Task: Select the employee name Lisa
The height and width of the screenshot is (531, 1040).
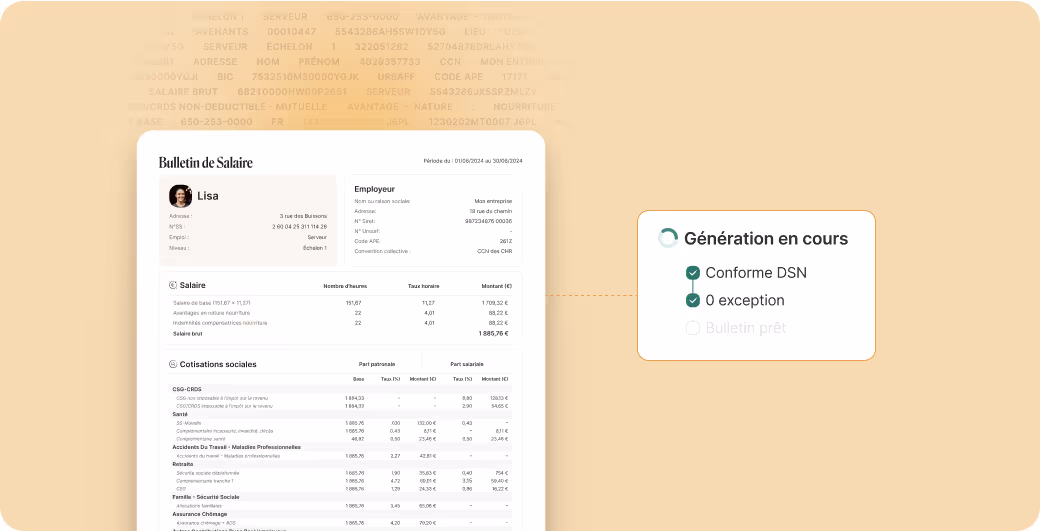Action: [208, 196]
